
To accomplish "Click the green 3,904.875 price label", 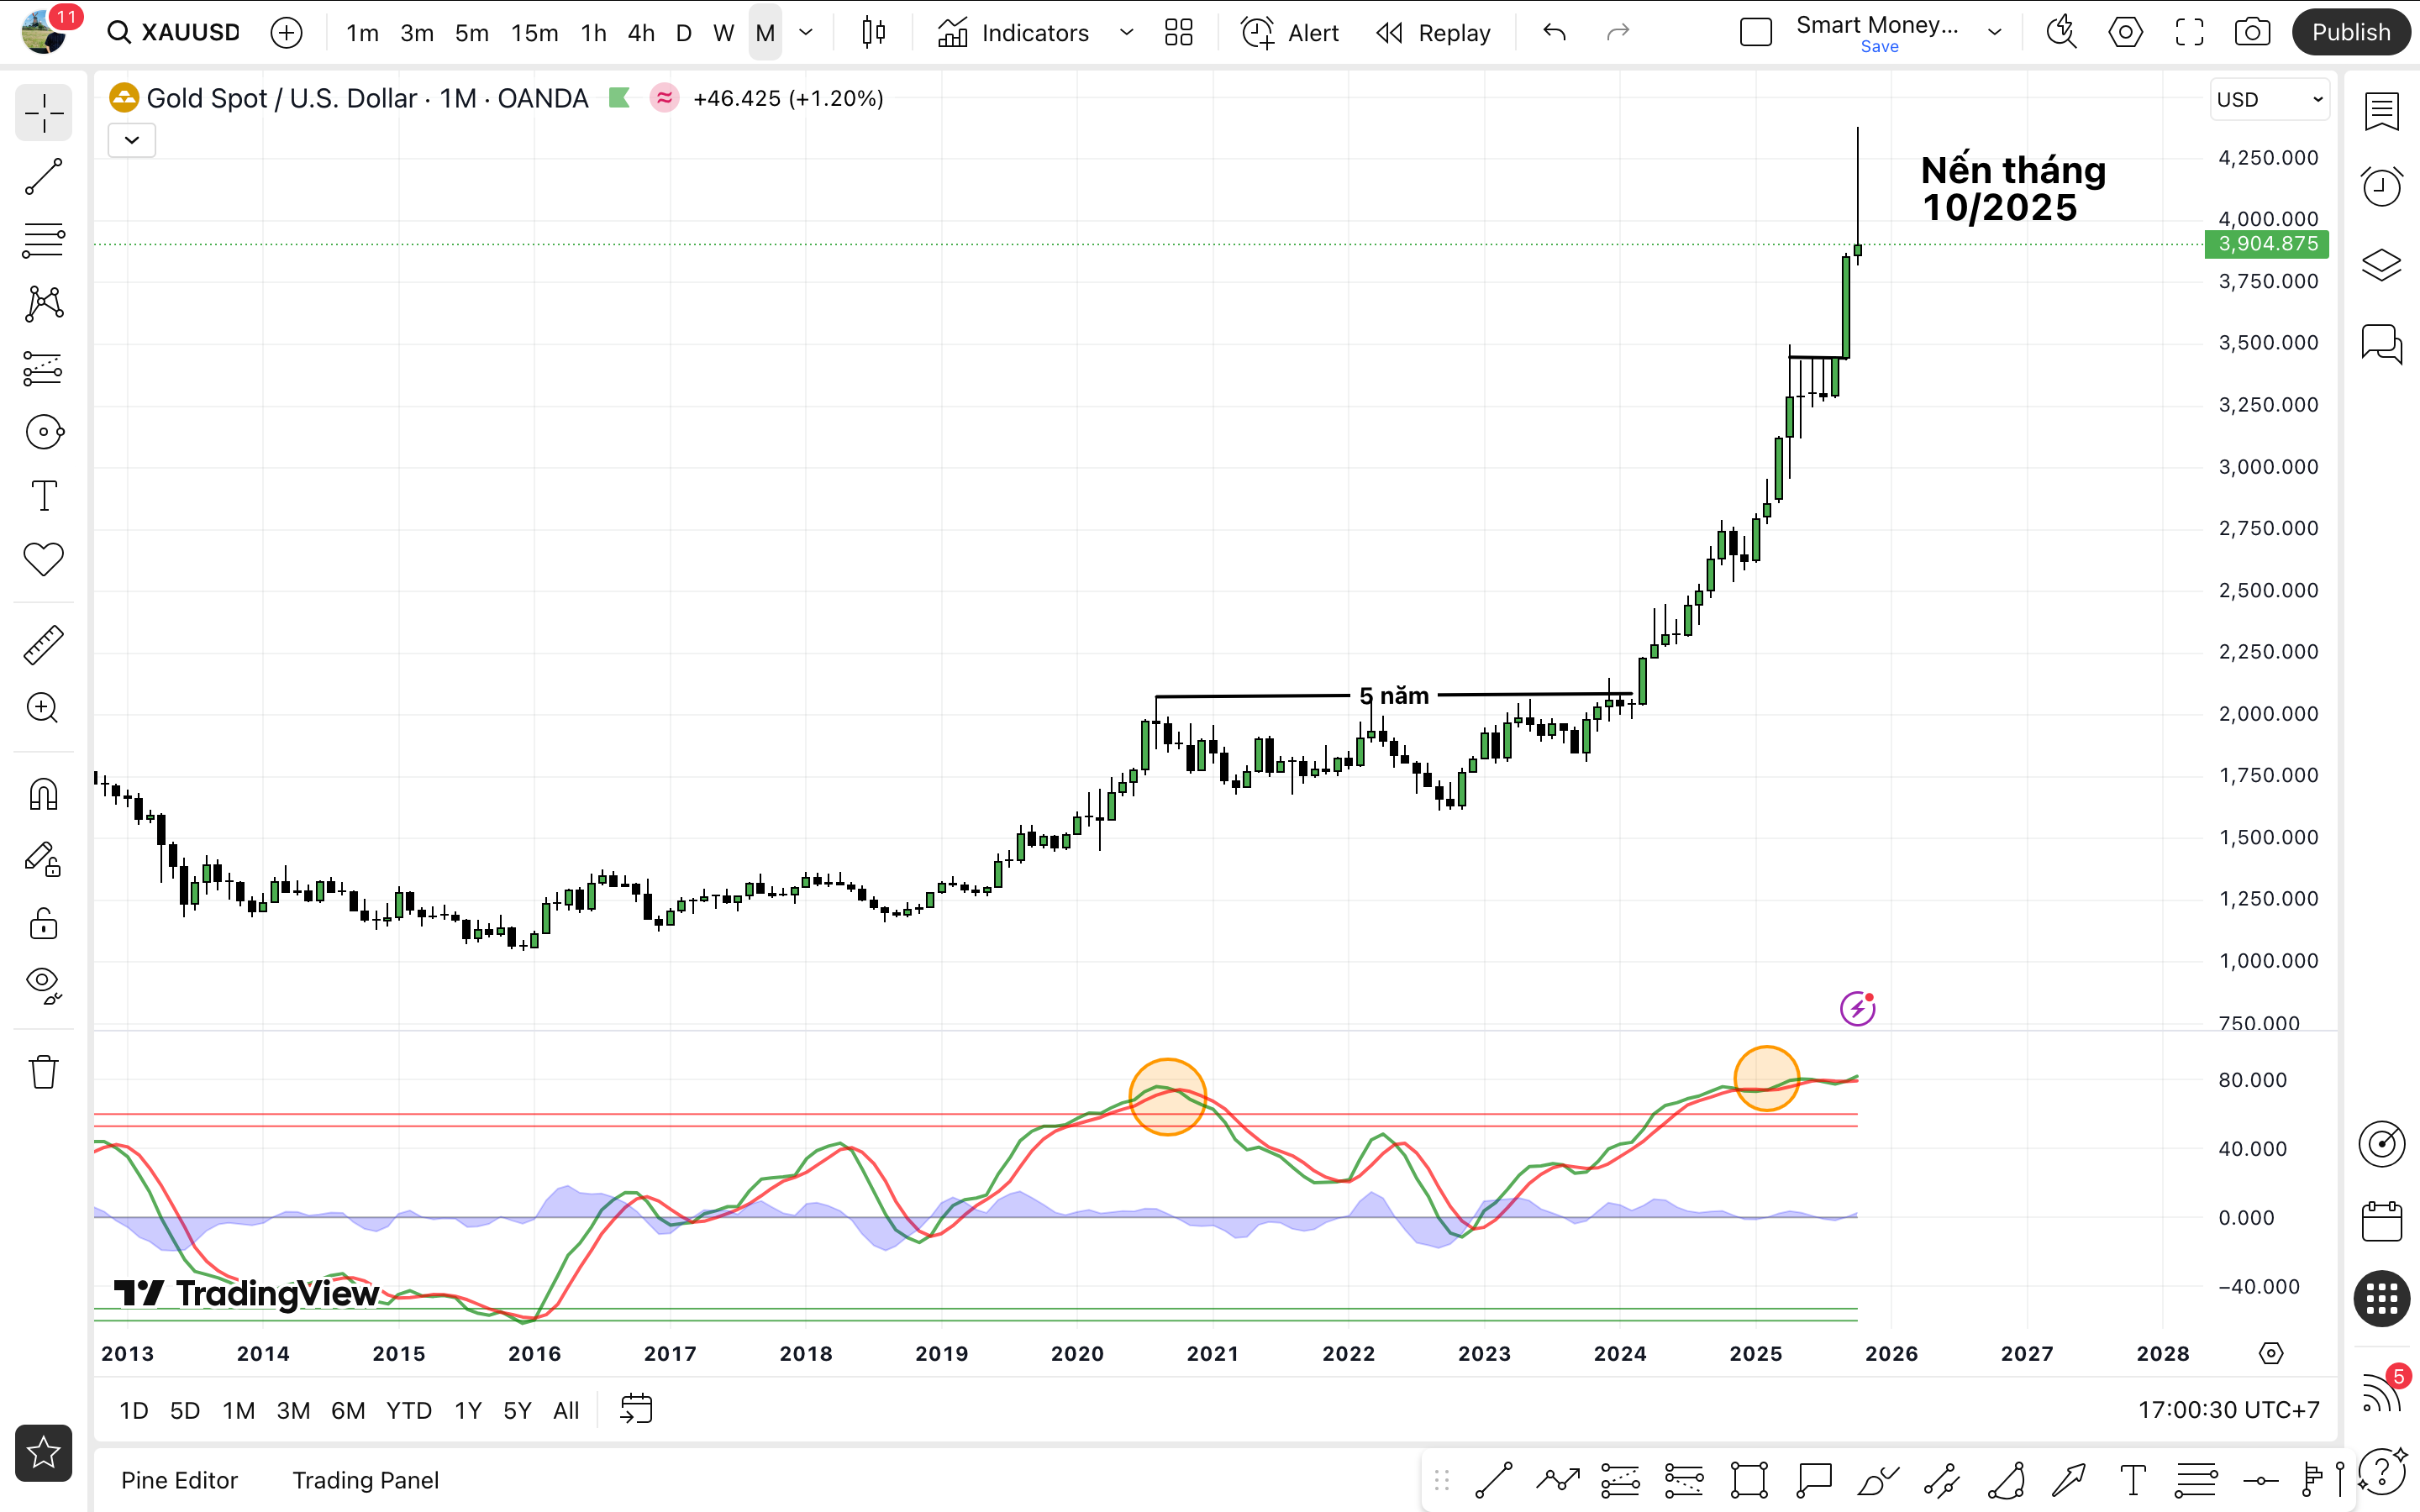I will pos(2266,243).
